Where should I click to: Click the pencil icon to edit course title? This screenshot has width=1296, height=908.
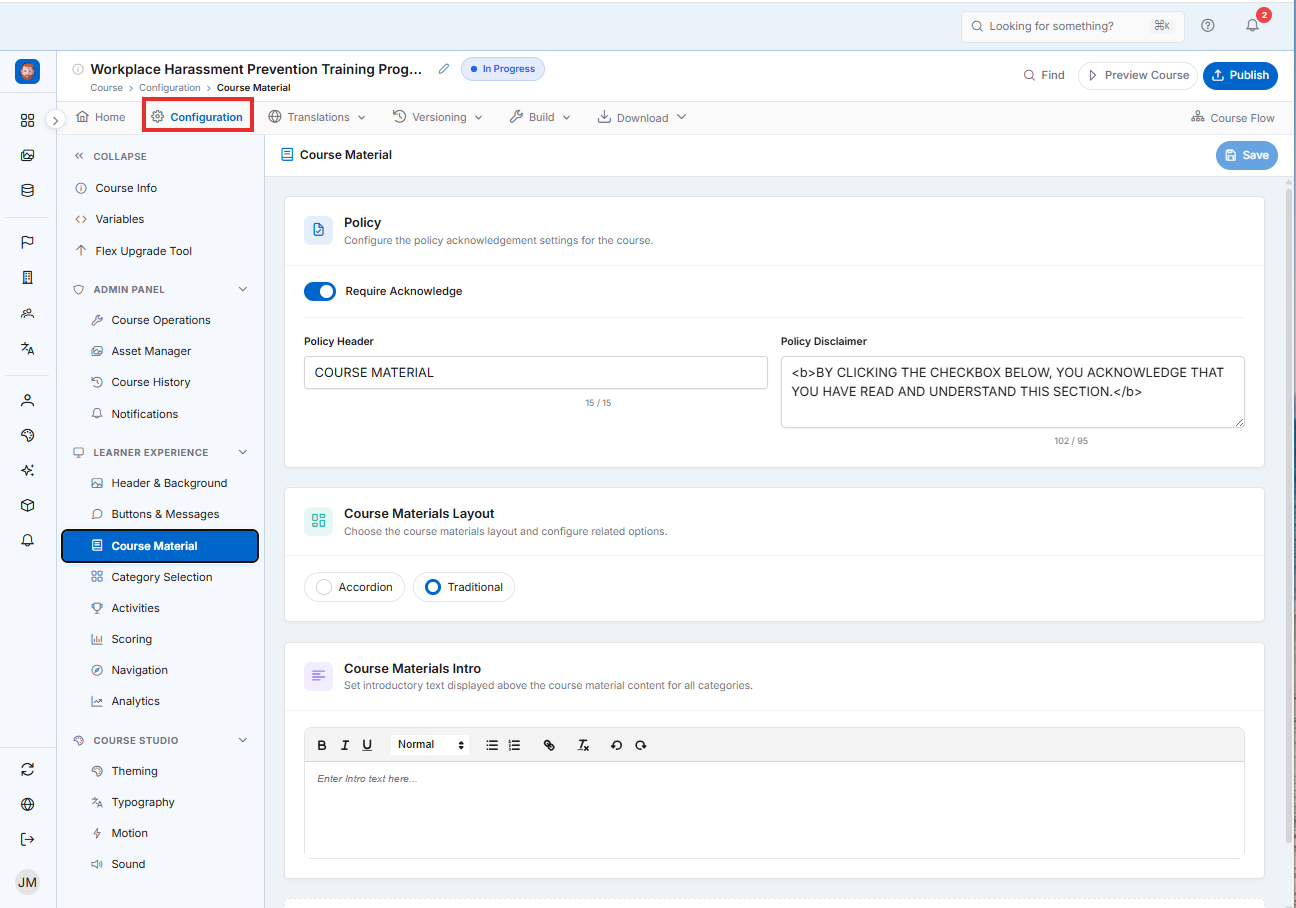[x=444, y=69]
